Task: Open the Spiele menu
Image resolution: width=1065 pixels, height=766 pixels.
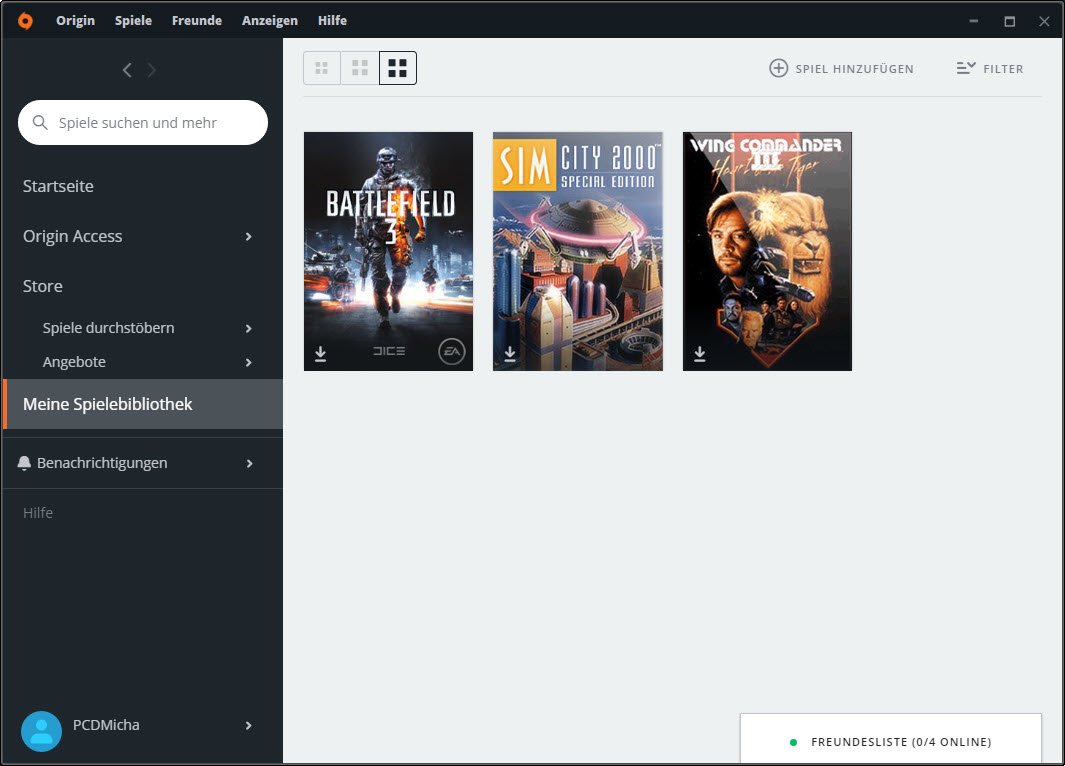Action: 133,20
